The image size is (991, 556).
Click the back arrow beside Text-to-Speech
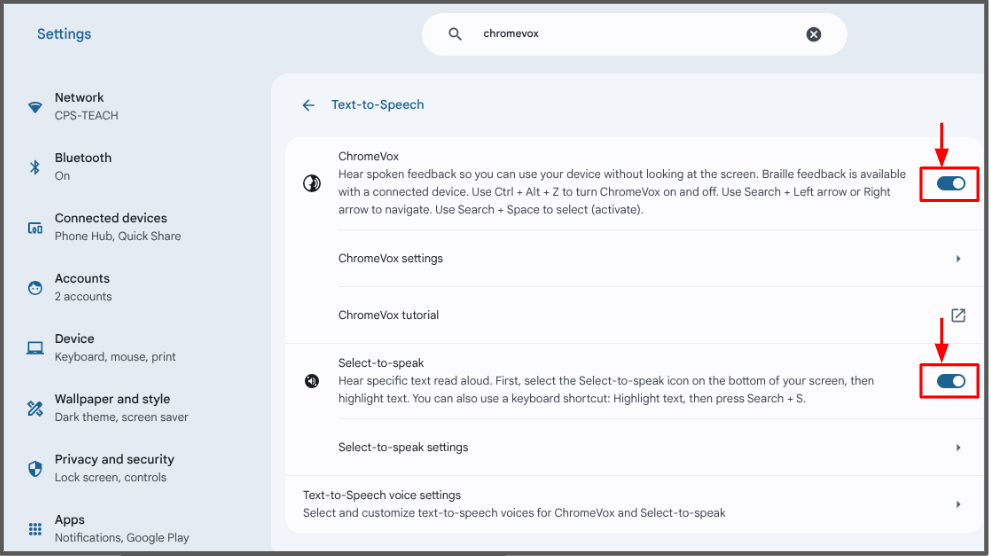point(308,105)
